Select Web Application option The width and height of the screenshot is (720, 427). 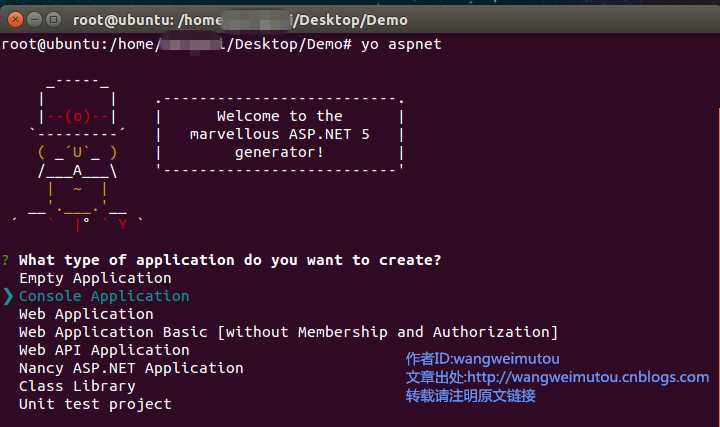click(x=86, y=314)
